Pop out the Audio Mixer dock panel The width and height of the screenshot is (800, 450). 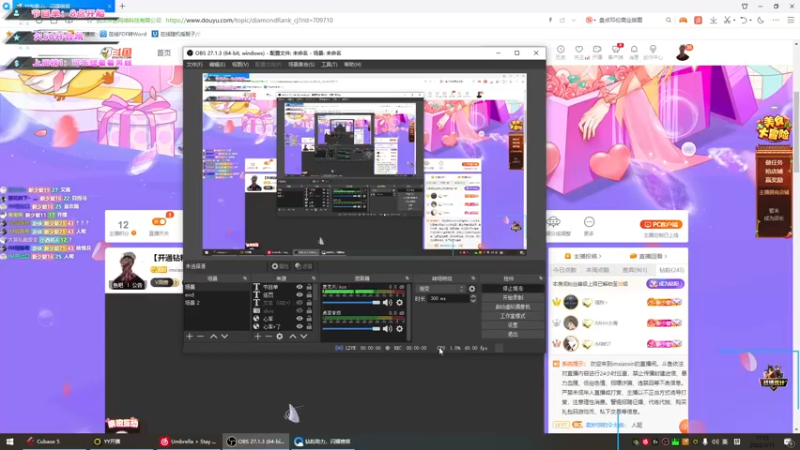pos(407,279)
